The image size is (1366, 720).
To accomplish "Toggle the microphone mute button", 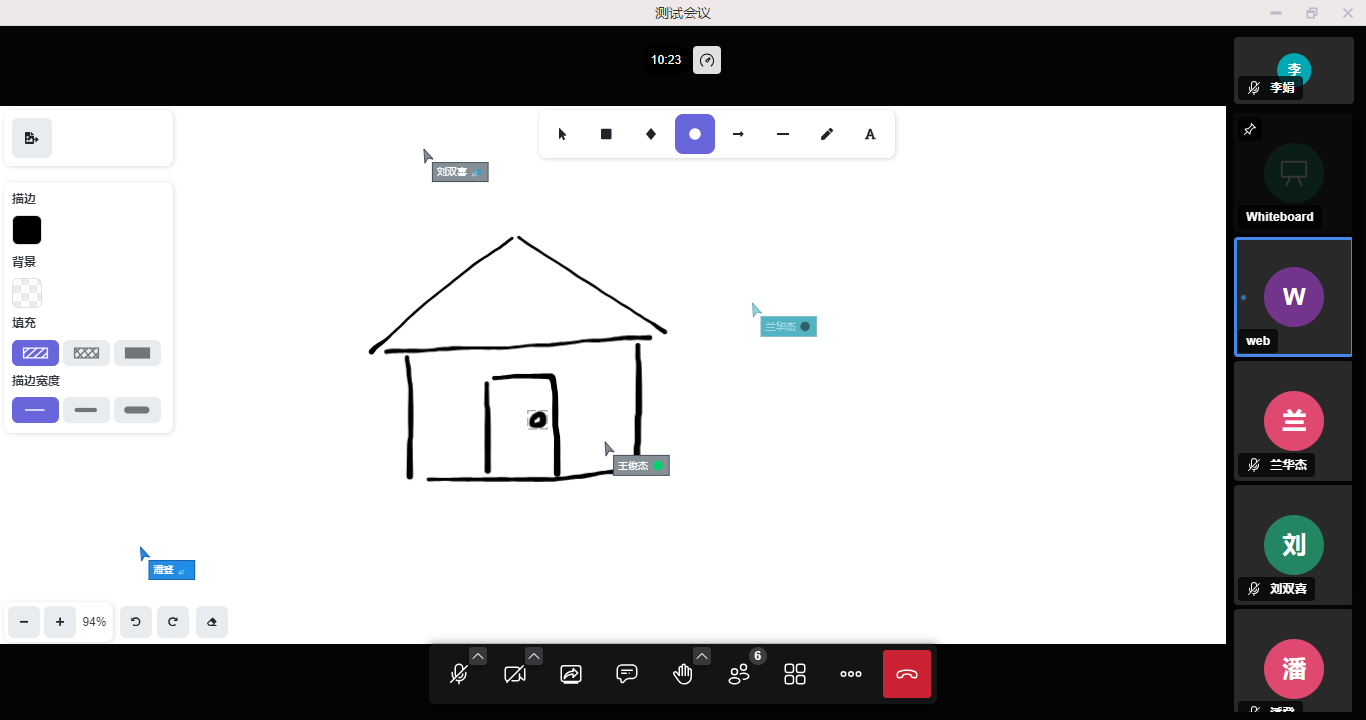I will click(459, 674).
